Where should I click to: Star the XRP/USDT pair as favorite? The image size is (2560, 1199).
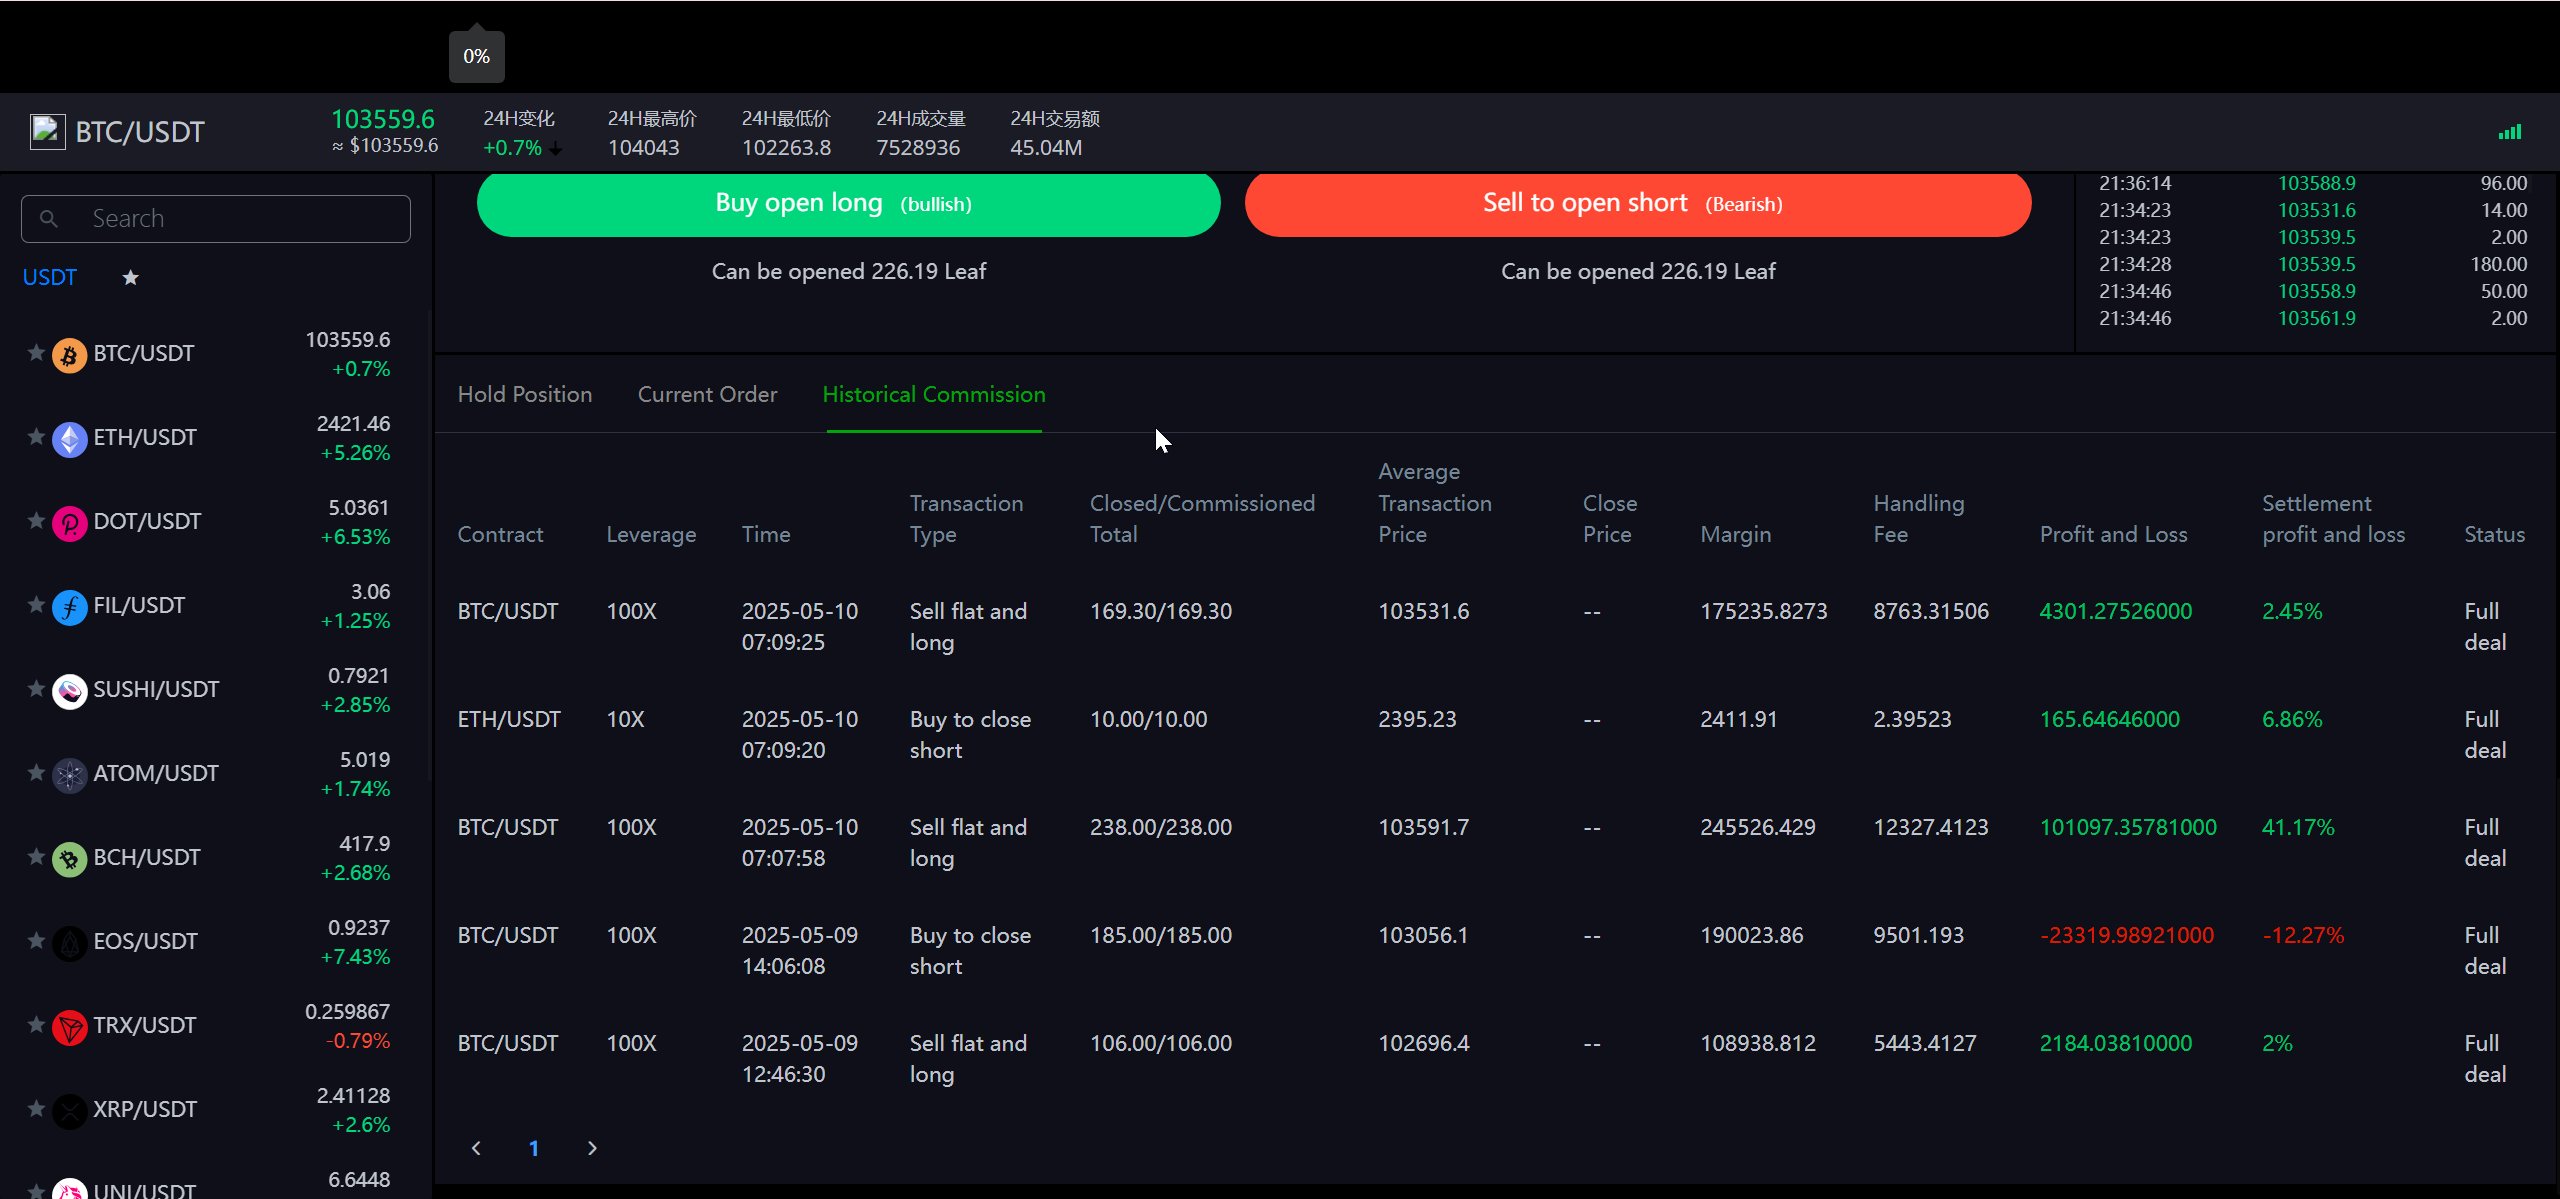coord(36,1109)
